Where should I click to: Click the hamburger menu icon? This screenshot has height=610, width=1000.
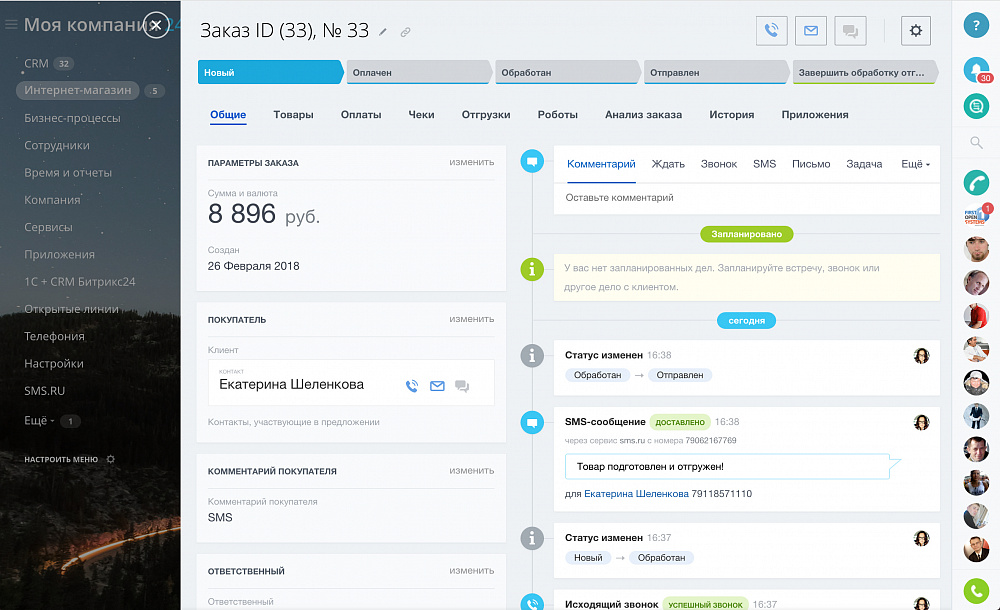tap(11, 24)
